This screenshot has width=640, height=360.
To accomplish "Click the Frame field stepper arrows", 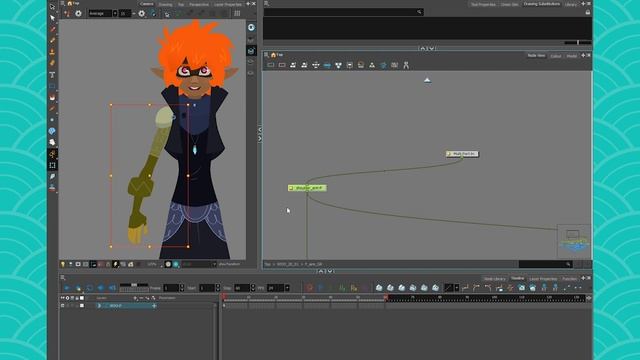I will 182,288.
